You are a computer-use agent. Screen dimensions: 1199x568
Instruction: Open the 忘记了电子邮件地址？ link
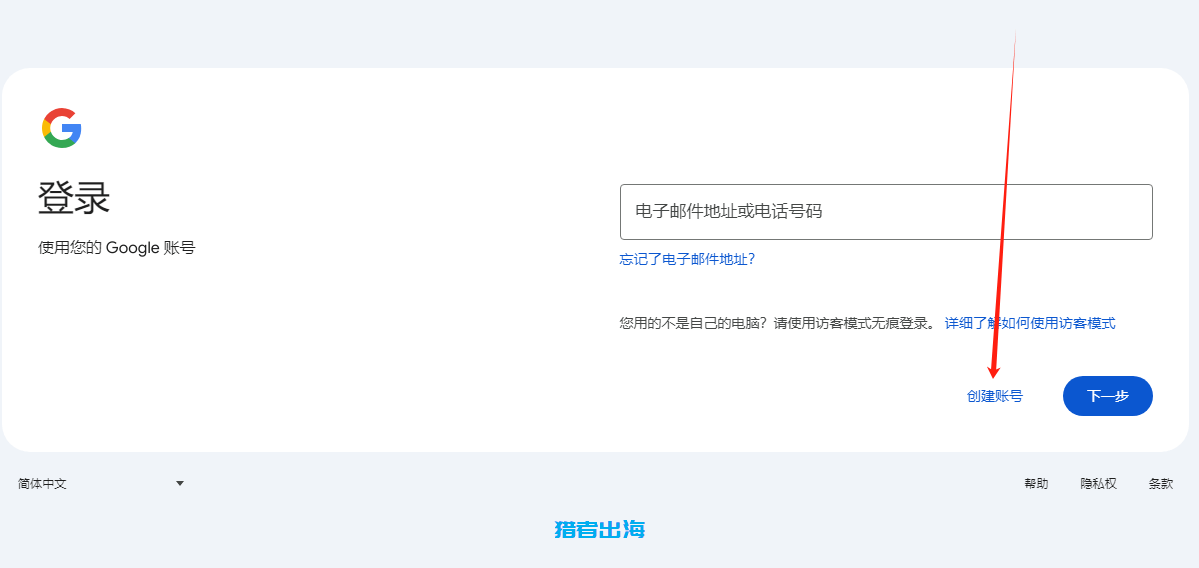point(687,259)
